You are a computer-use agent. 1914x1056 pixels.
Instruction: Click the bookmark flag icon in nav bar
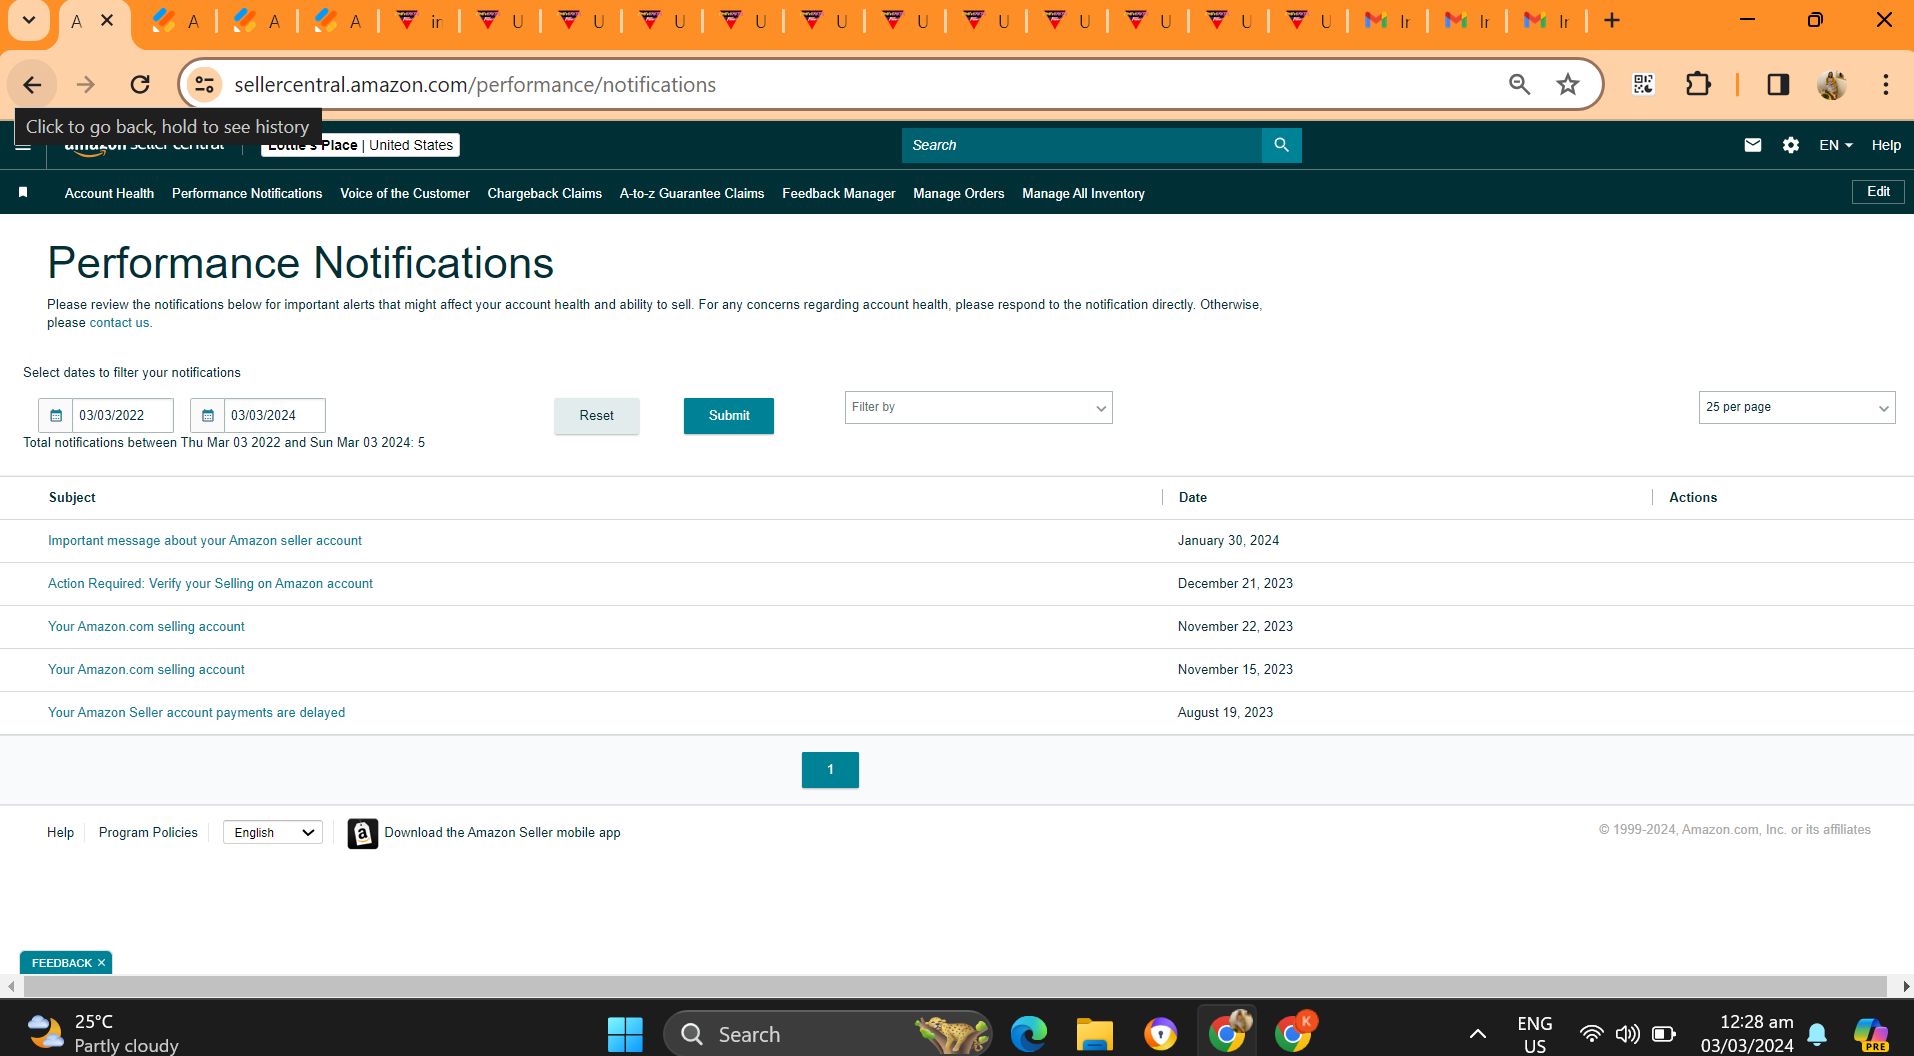coord(23,192)
